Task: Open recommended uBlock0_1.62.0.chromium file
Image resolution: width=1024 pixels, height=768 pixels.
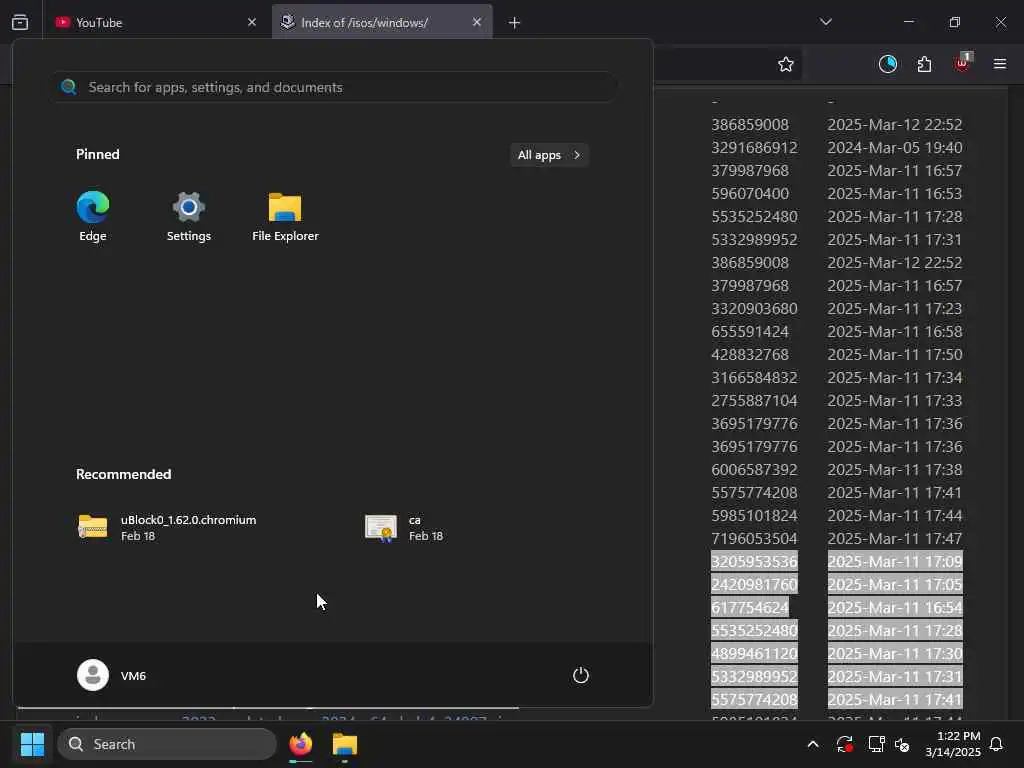Action: [x=167, y=527]
